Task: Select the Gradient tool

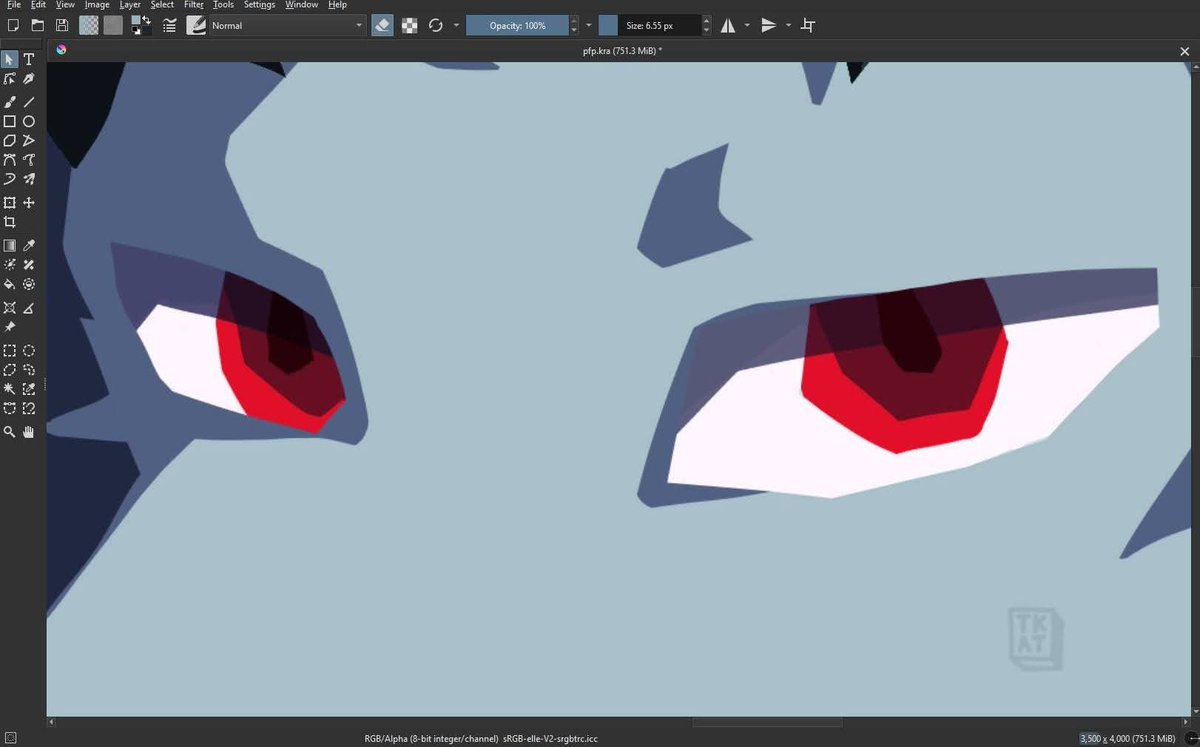Action: pyautogui.click(x=9, y=246)
